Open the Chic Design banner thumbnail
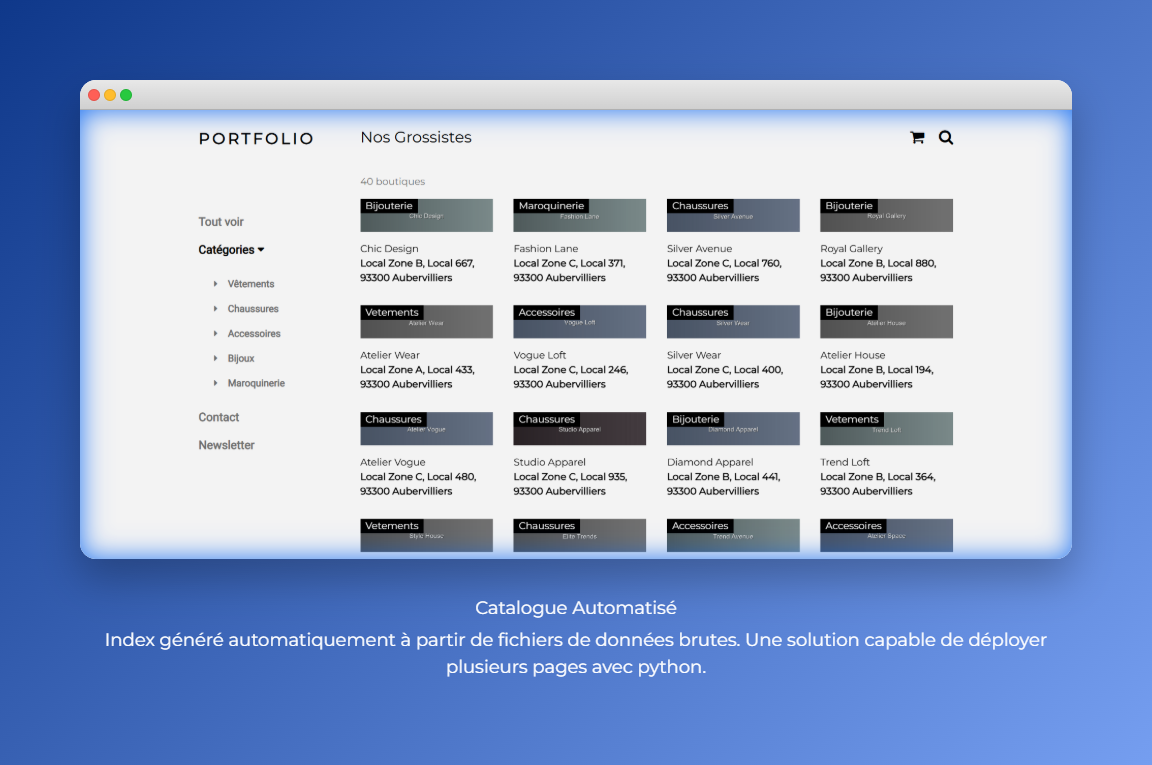The height and width of the screenshot is (765, 1152). (426, 215)
